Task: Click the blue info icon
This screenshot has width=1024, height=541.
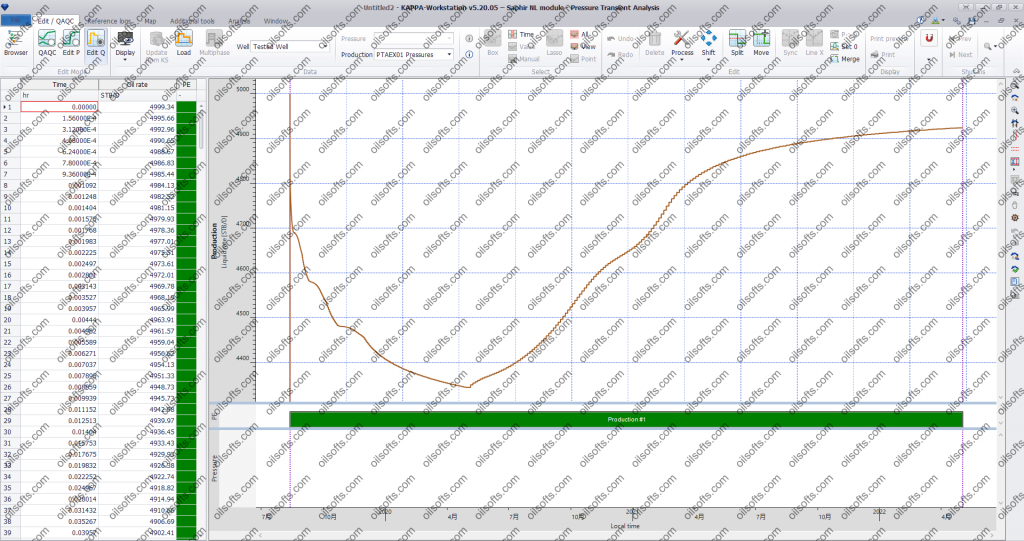Action: [469, 54]
